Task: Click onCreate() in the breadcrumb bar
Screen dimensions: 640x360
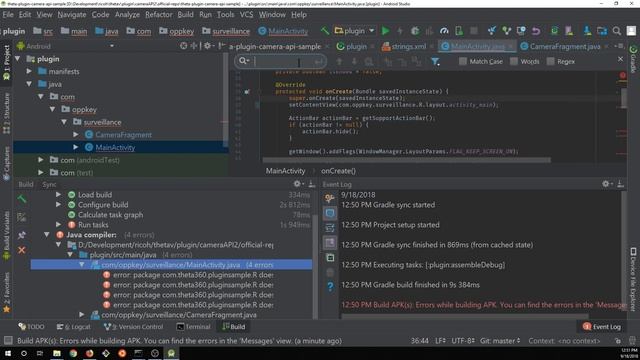Action: tap(338, 171)
